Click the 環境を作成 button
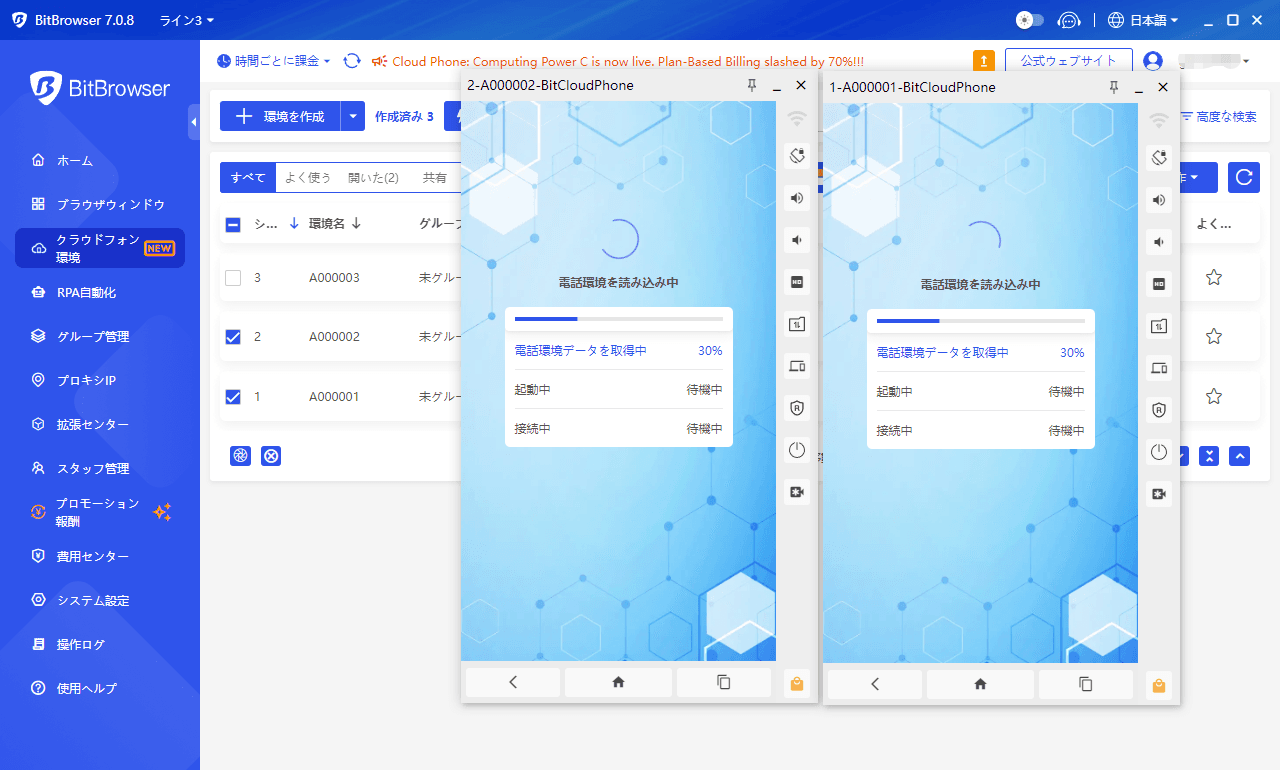 click(x=284, y=116)
